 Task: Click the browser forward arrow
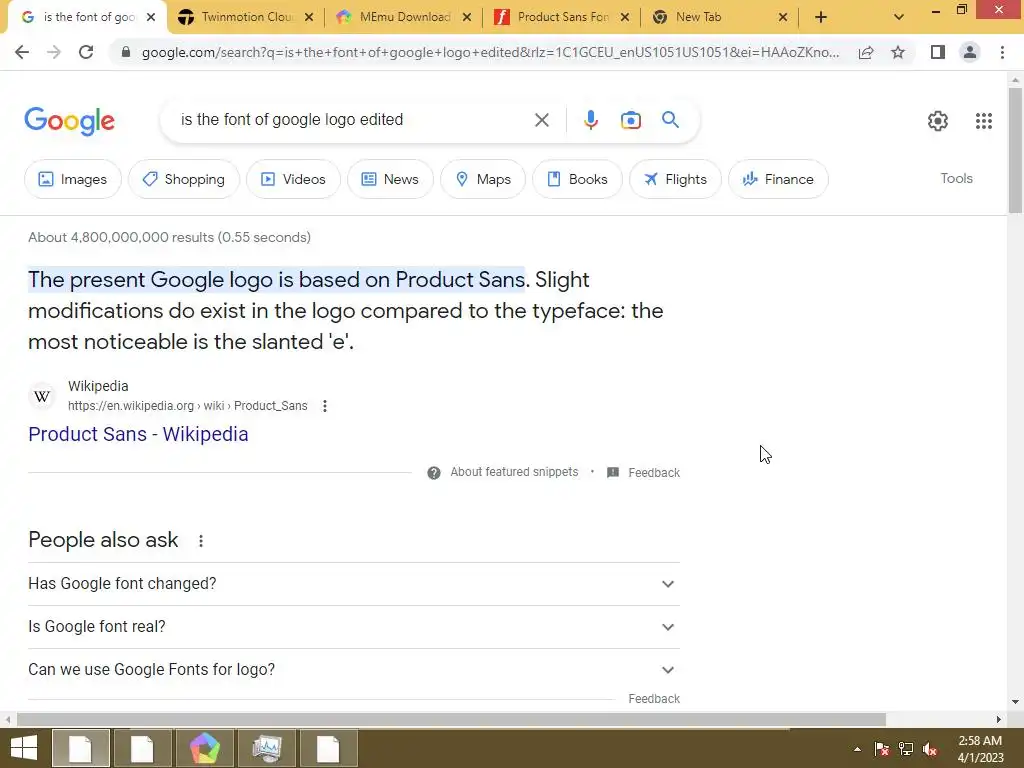click(x=54, y=52)
